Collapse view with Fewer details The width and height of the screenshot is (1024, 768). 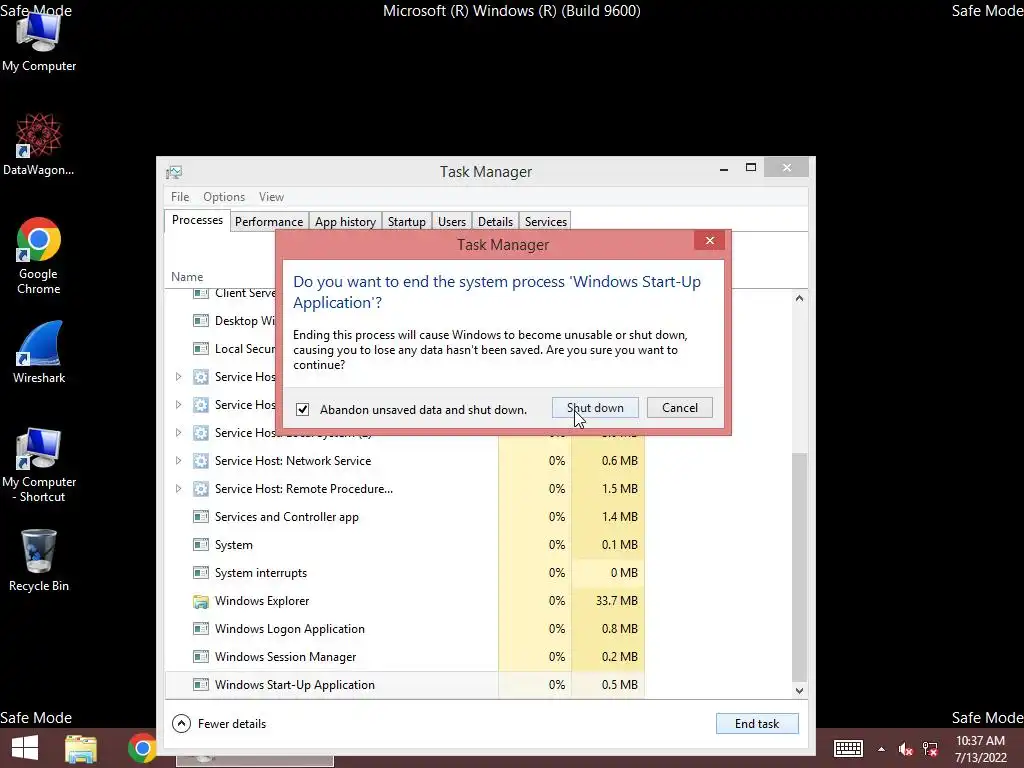pyautogui.click(x=219, y=724)
